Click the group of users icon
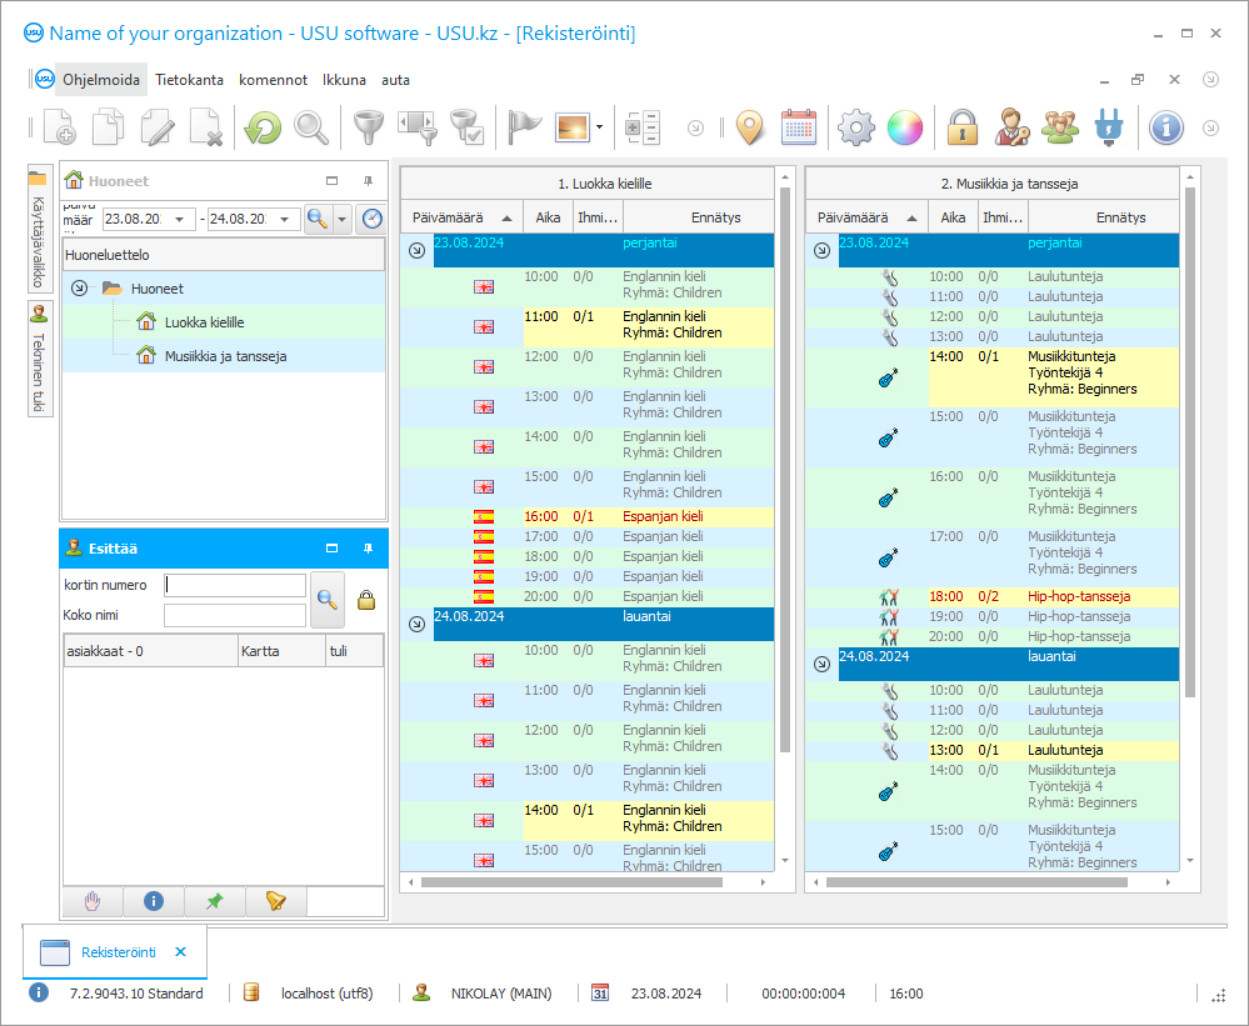The height and width of the screenshot is (1026, 1249). [x=1060, y=128]
